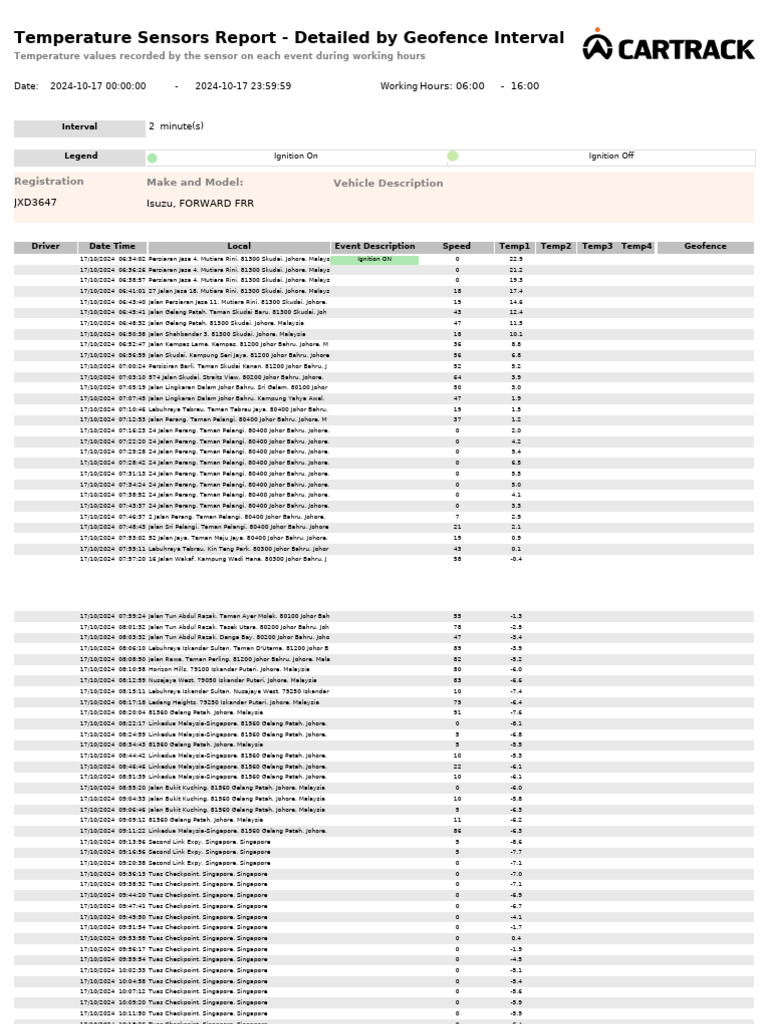Click the 'Date Time' column header
Viewport: 768px width, 1024px height.
pyautogui.click(x=112, y=247)
